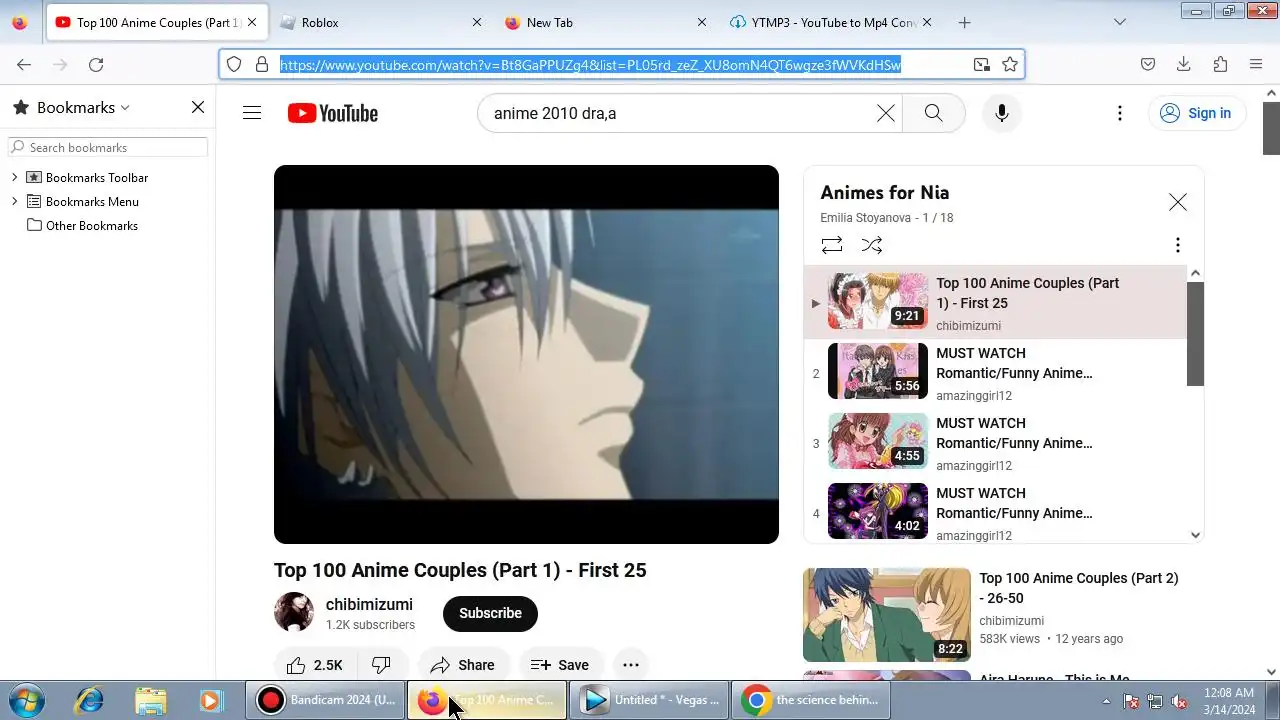Toggle loop playlist
Screen dimensions: 1280x720
click(x=832, y=245)
